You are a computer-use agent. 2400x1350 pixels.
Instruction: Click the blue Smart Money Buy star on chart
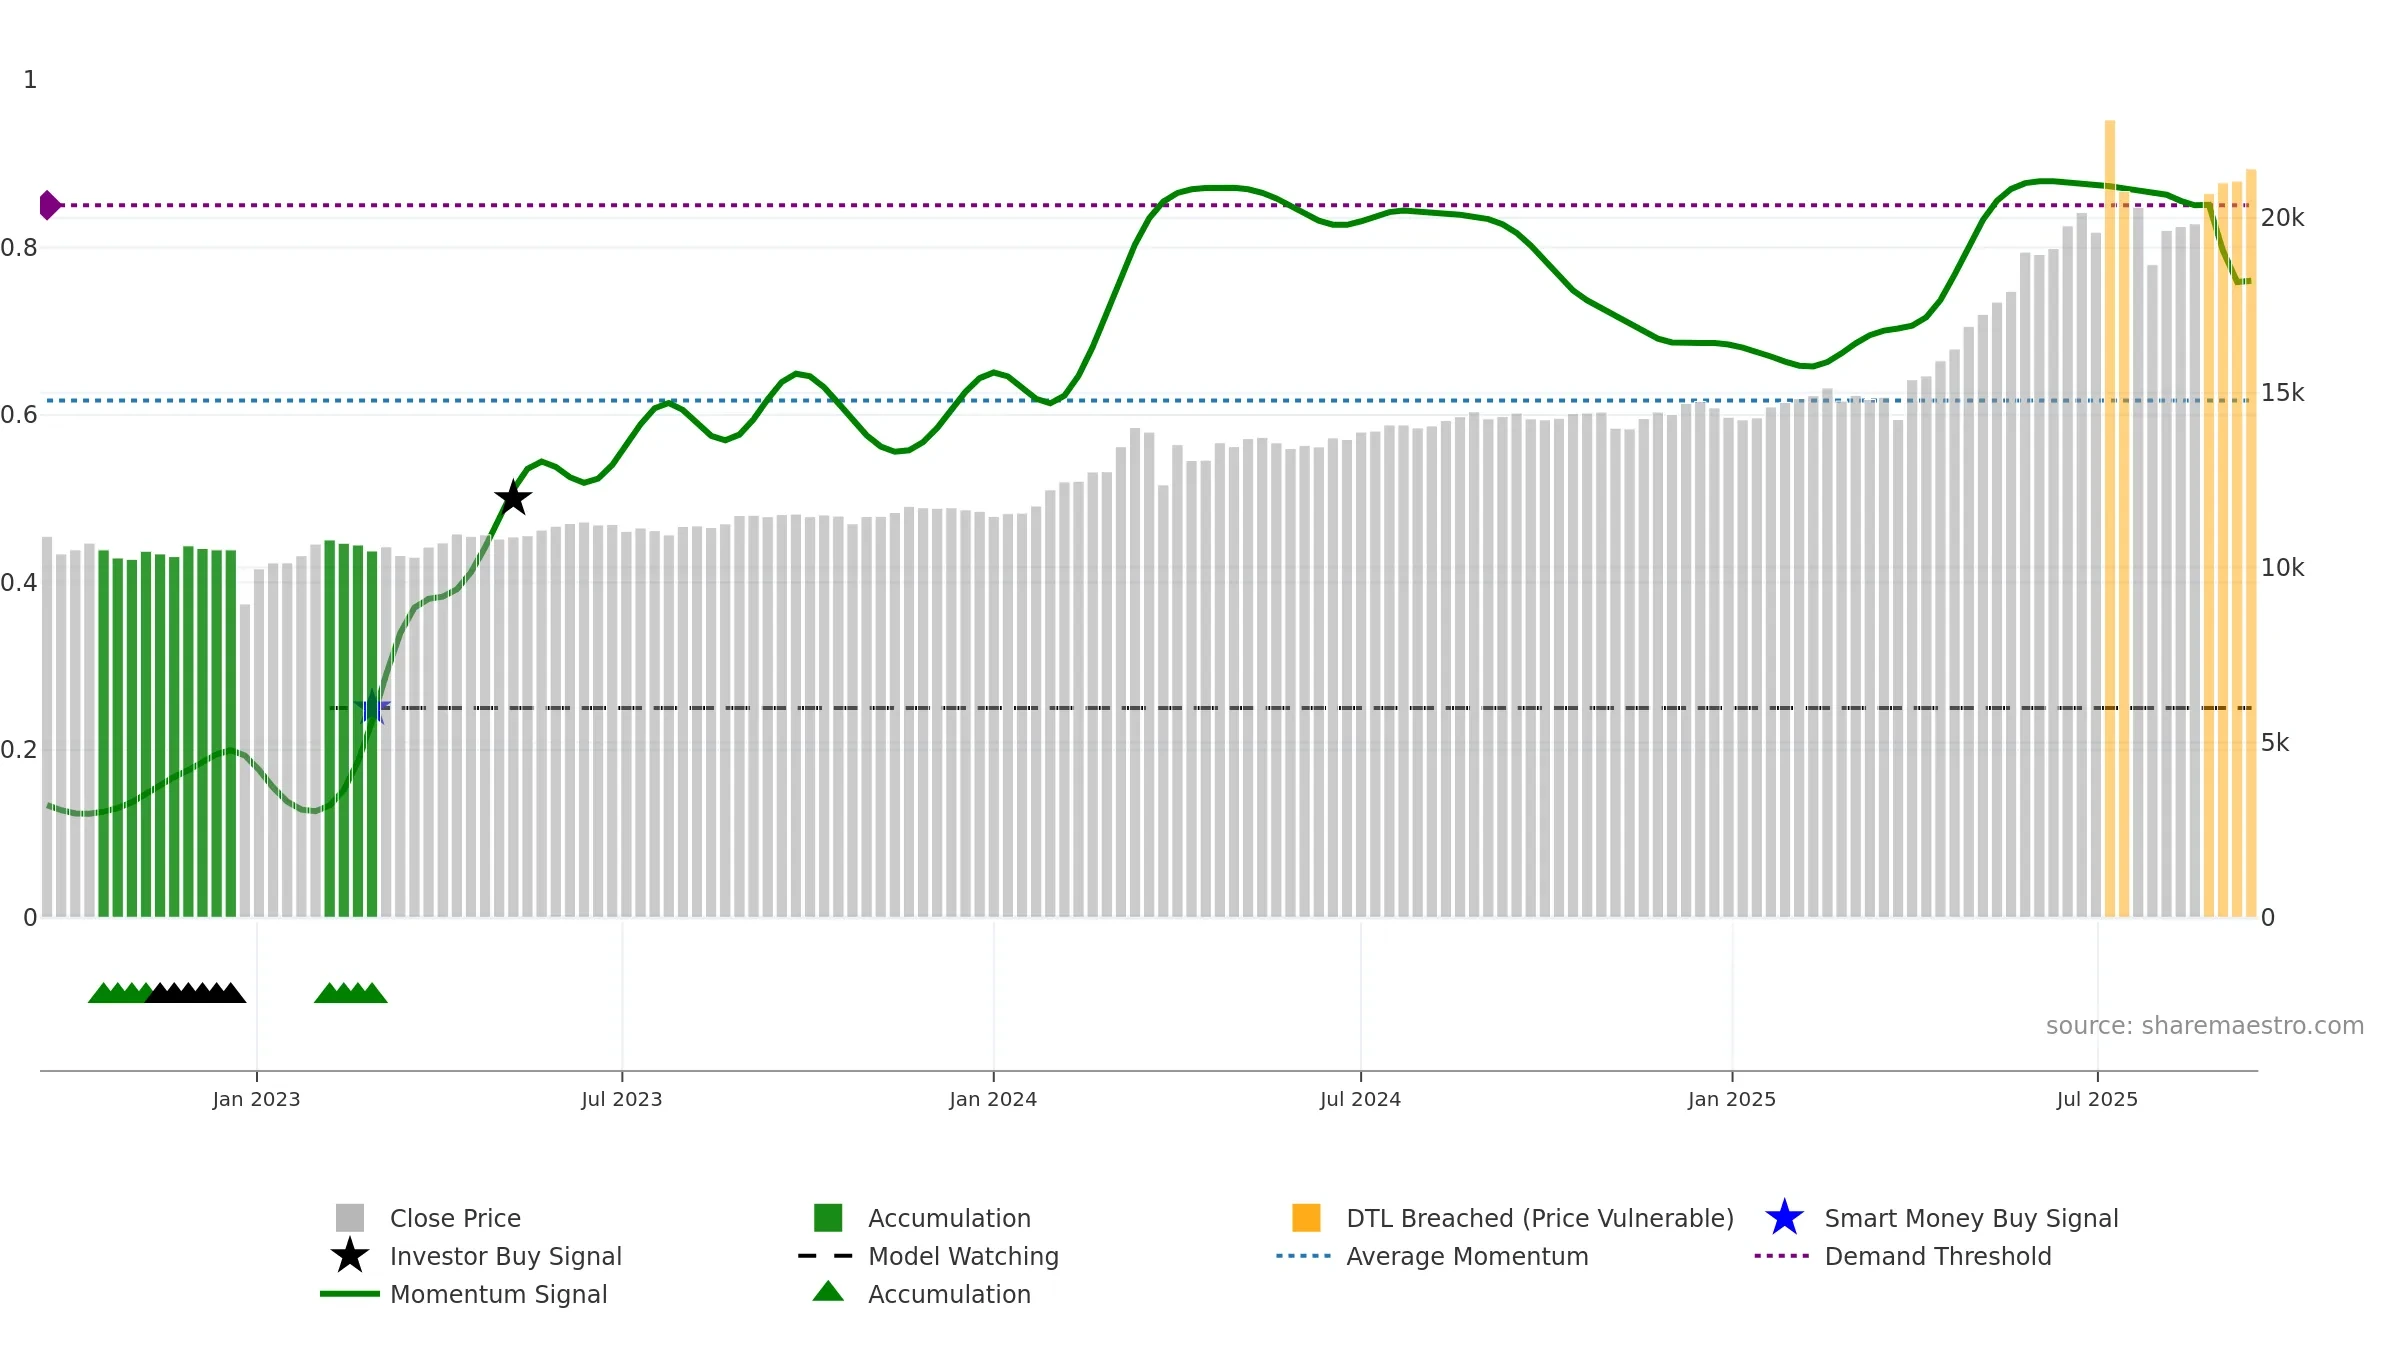click(x=372, y=707)
